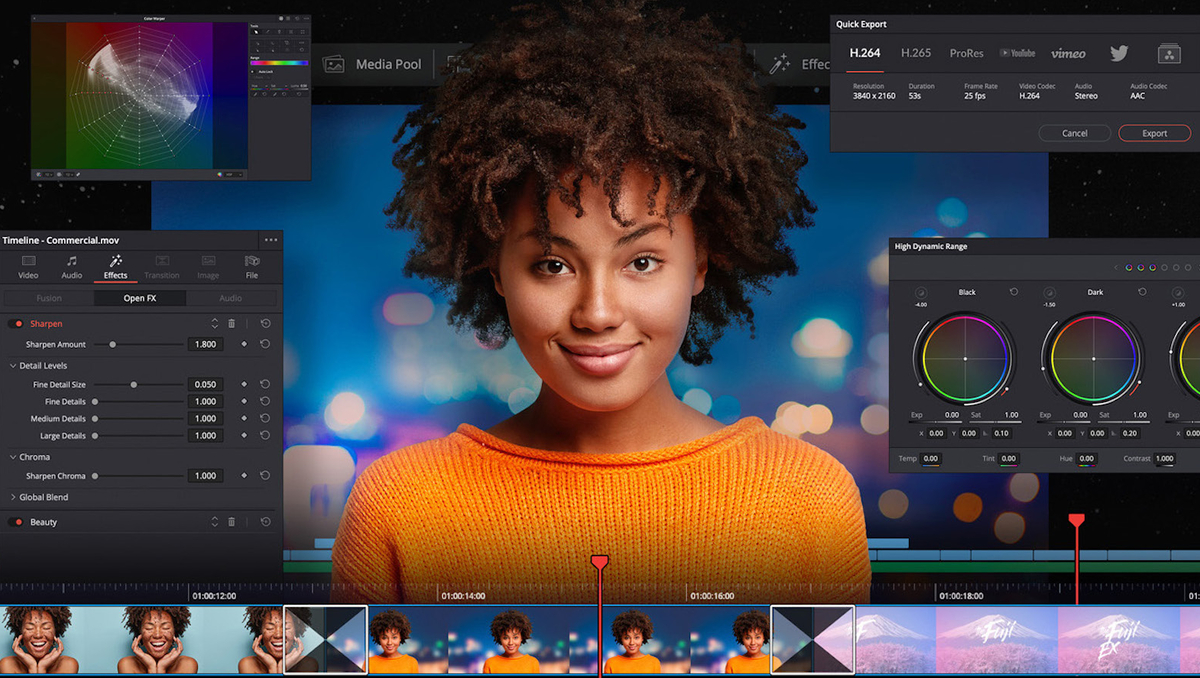Click the Sharpen Amount value field 1.800
Viewport: 1200px width, 678px height.
click(x=205, y=344)
